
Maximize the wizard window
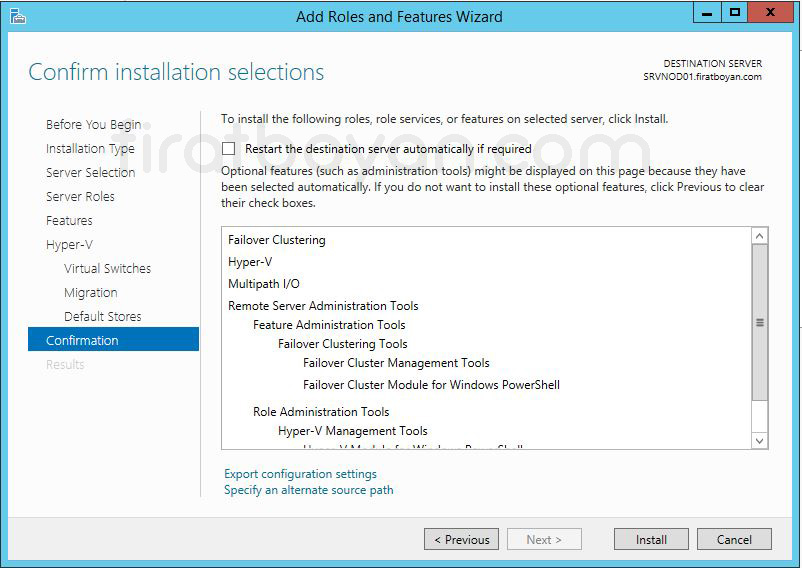coord(734,13)
